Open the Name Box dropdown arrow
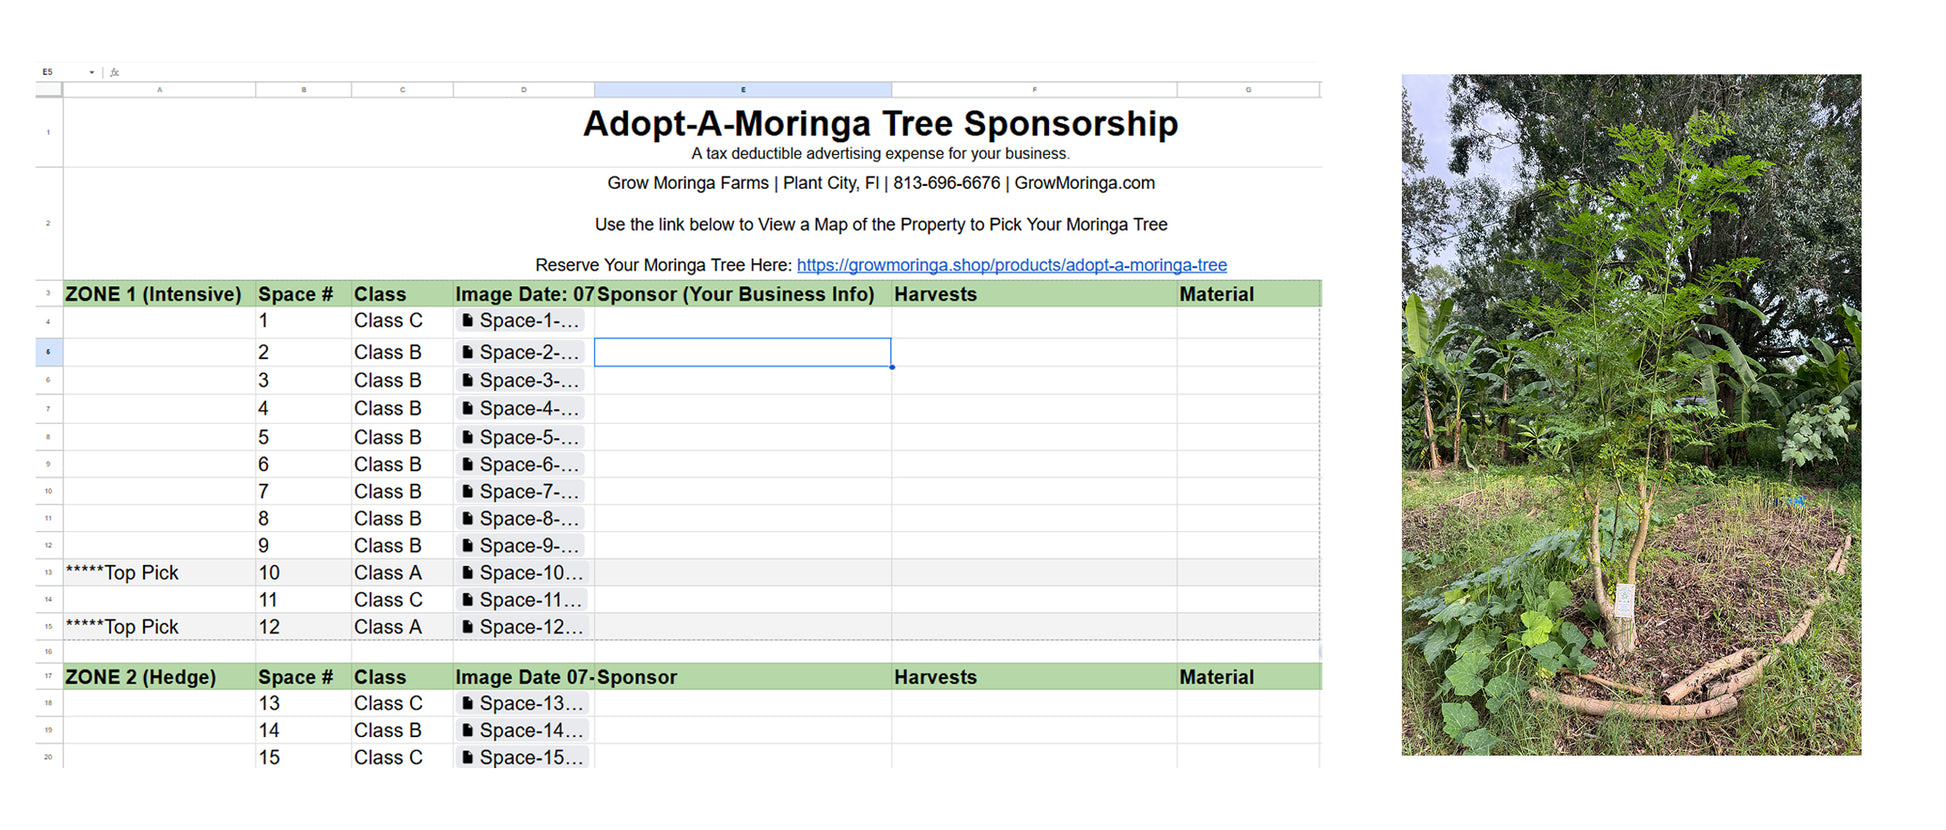The image size is (1946, 830). (x=91, y=72)
